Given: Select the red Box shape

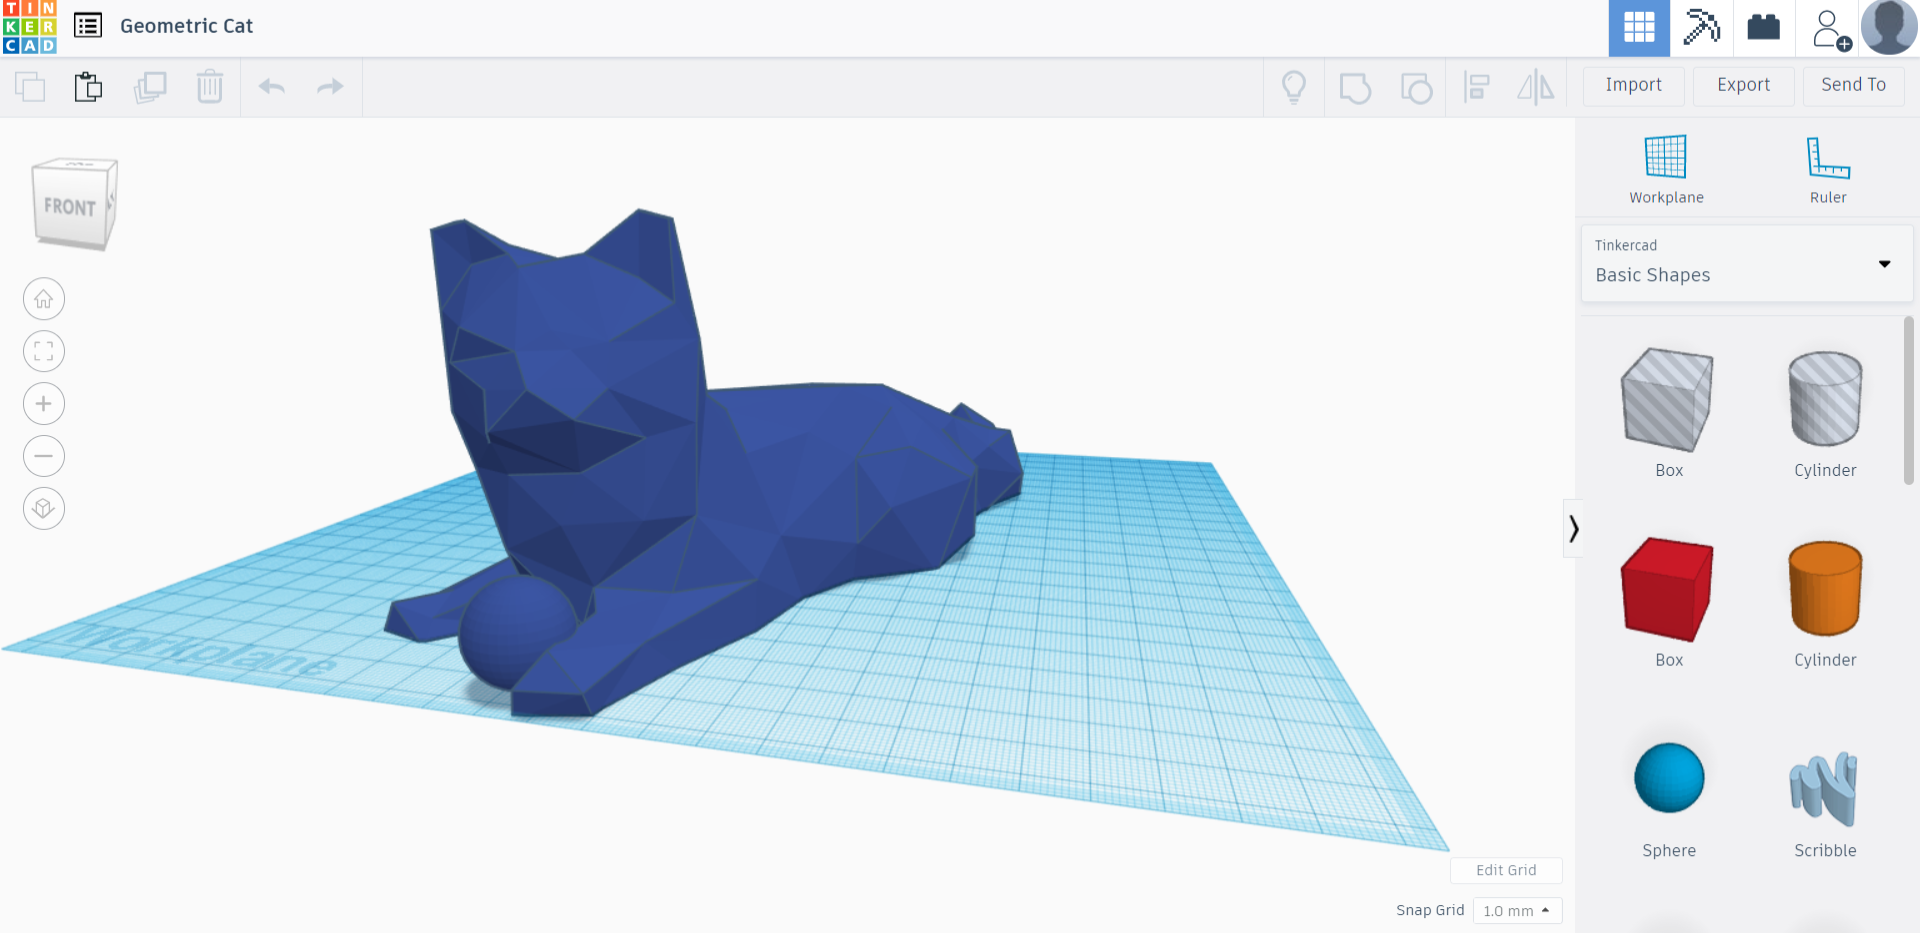Looking at the screenshot, I should point(1667,590).
